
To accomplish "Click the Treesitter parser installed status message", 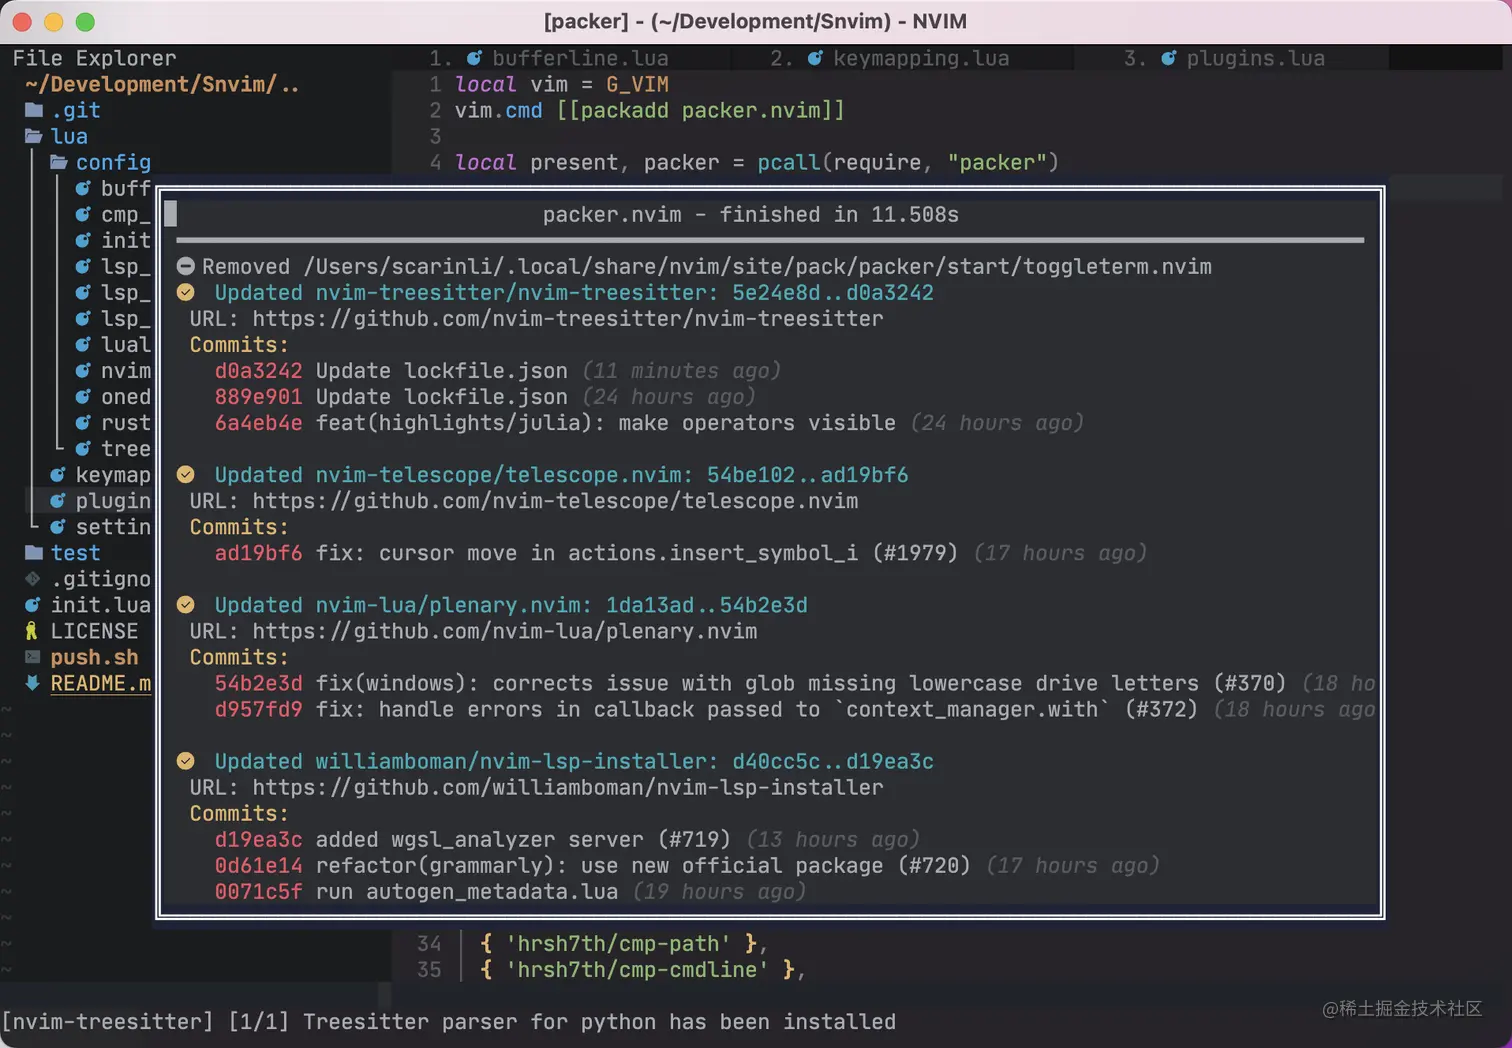I will click(x=448, y=1021).
